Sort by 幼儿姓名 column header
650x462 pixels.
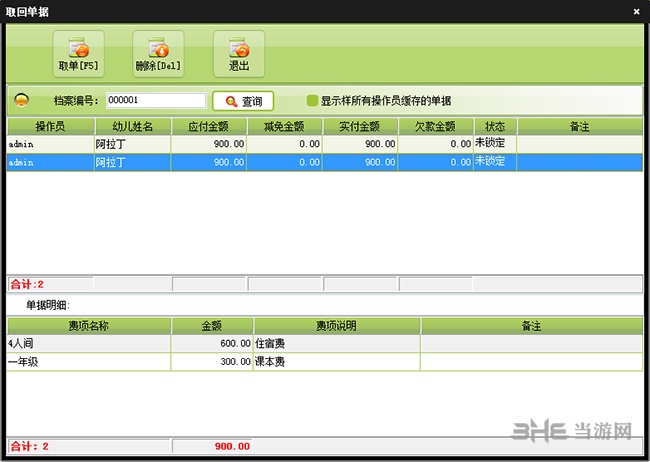pyautogui.click(x=133, y=126)
